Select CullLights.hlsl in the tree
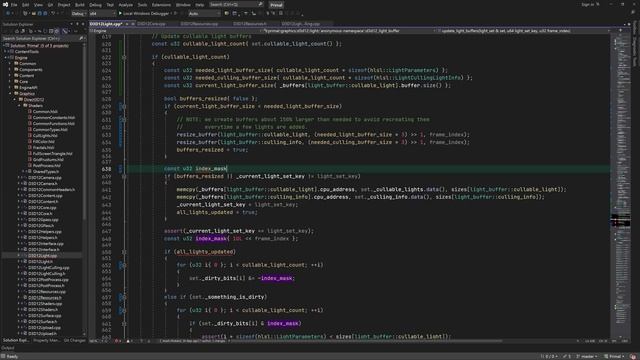This screenshot has width=640, height=360. (45, 136)
